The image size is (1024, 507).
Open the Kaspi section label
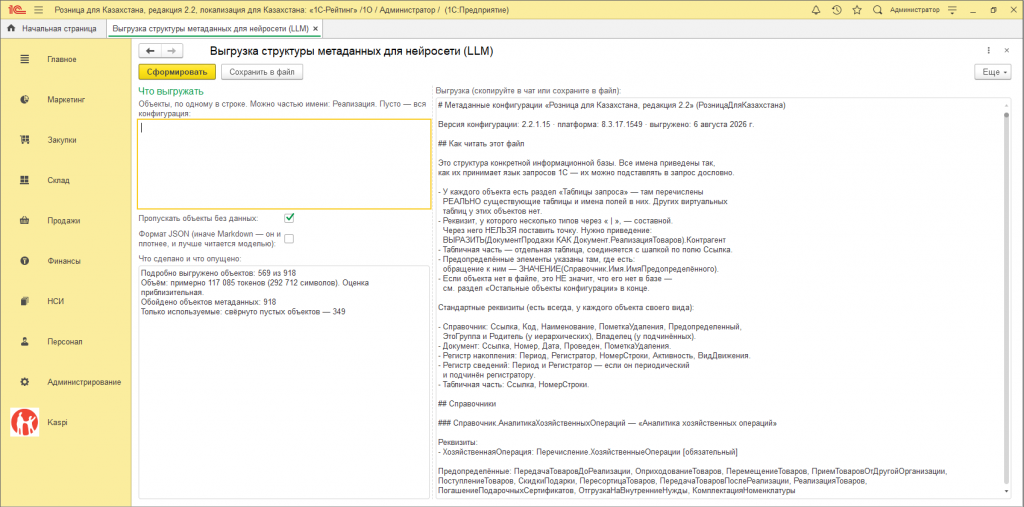(x=57, y=422)
